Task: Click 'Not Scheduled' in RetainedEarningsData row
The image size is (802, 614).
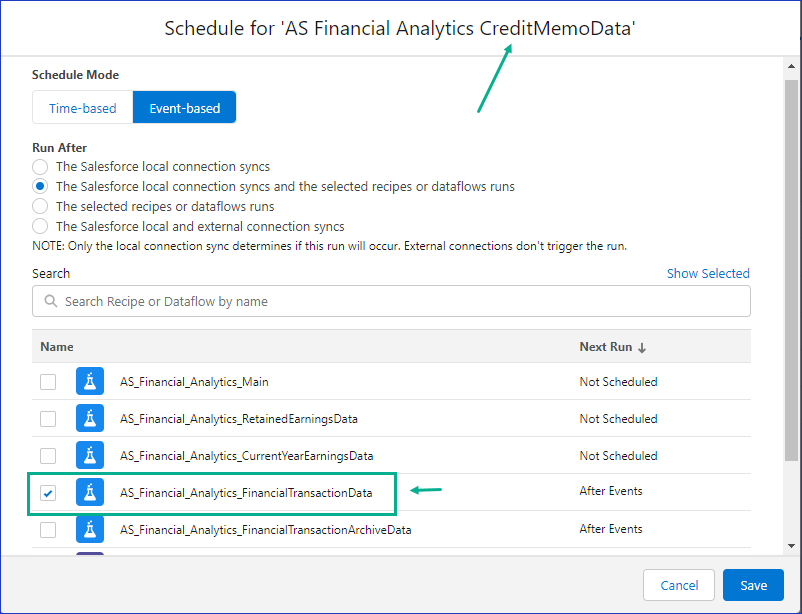Action: pos(618,419)
